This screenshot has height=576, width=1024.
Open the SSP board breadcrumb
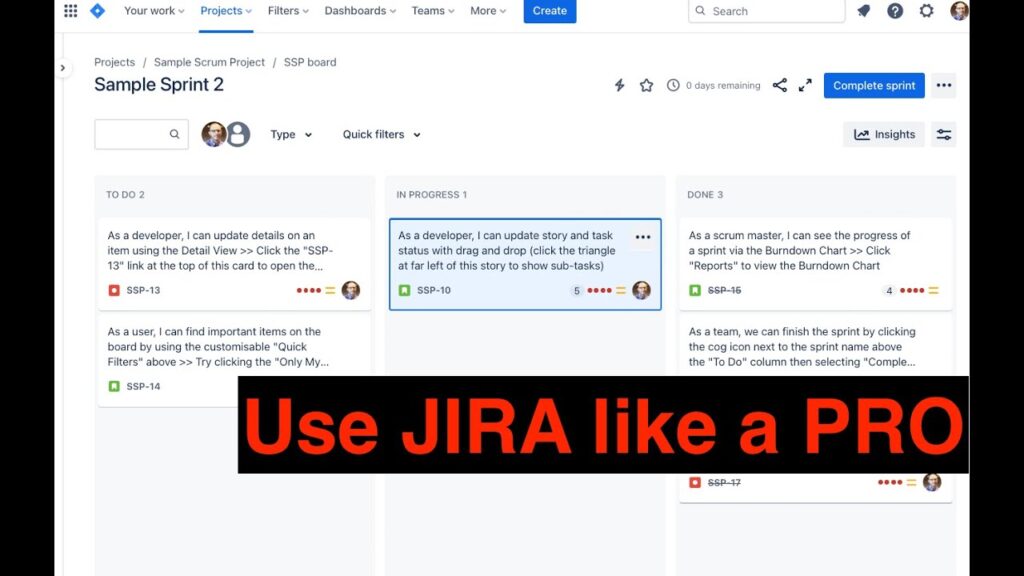[x=310, y=62]
